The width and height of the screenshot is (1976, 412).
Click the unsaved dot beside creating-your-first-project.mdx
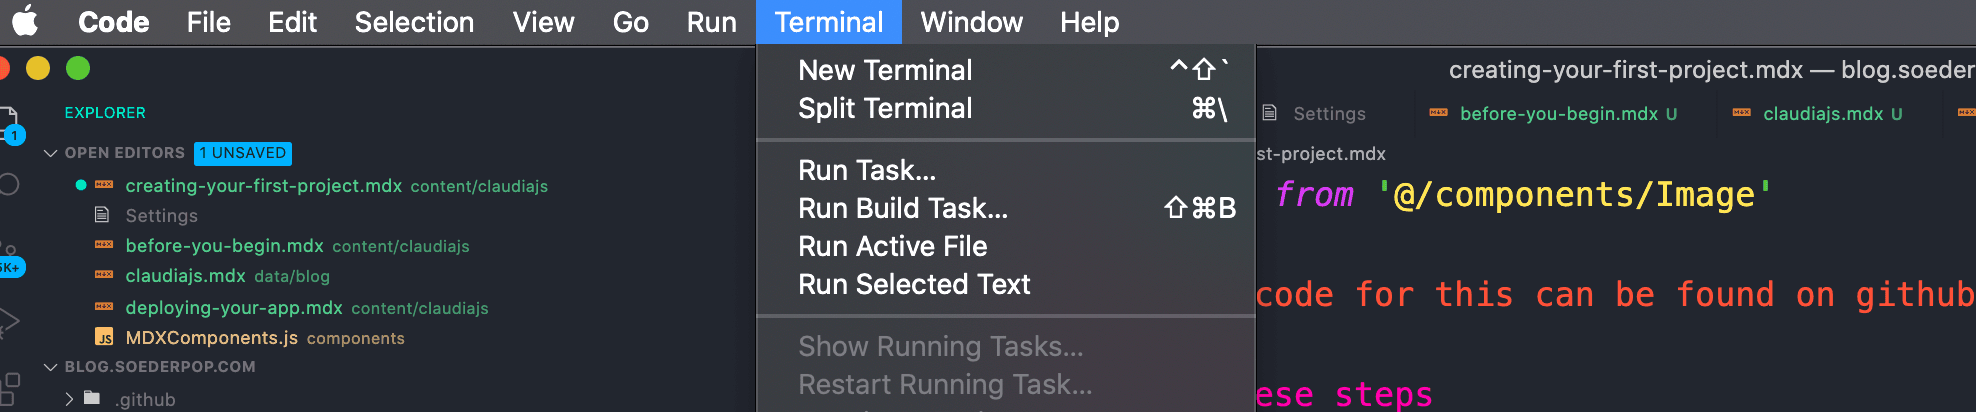click(x=81, y=185)
